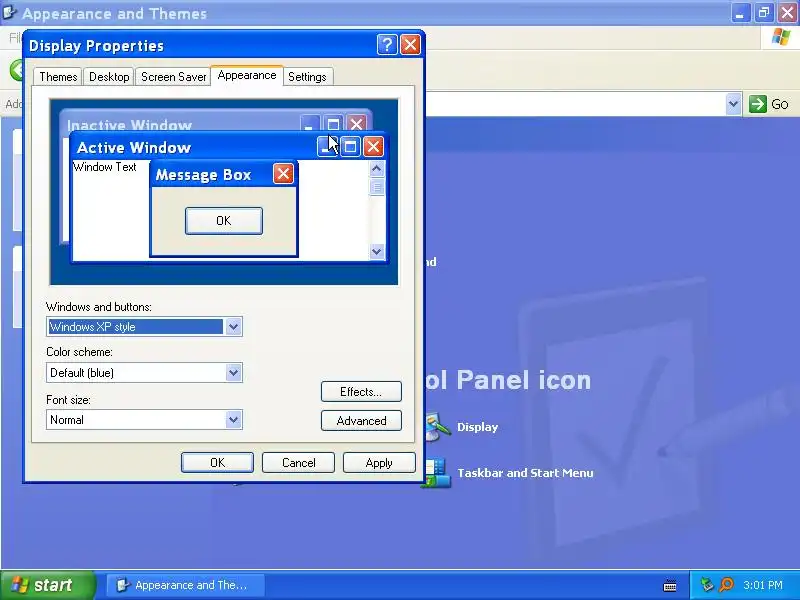Screen dimensions: 800x600
Task: Minimize the Appearance and Themes window
Action: [740, 13]
